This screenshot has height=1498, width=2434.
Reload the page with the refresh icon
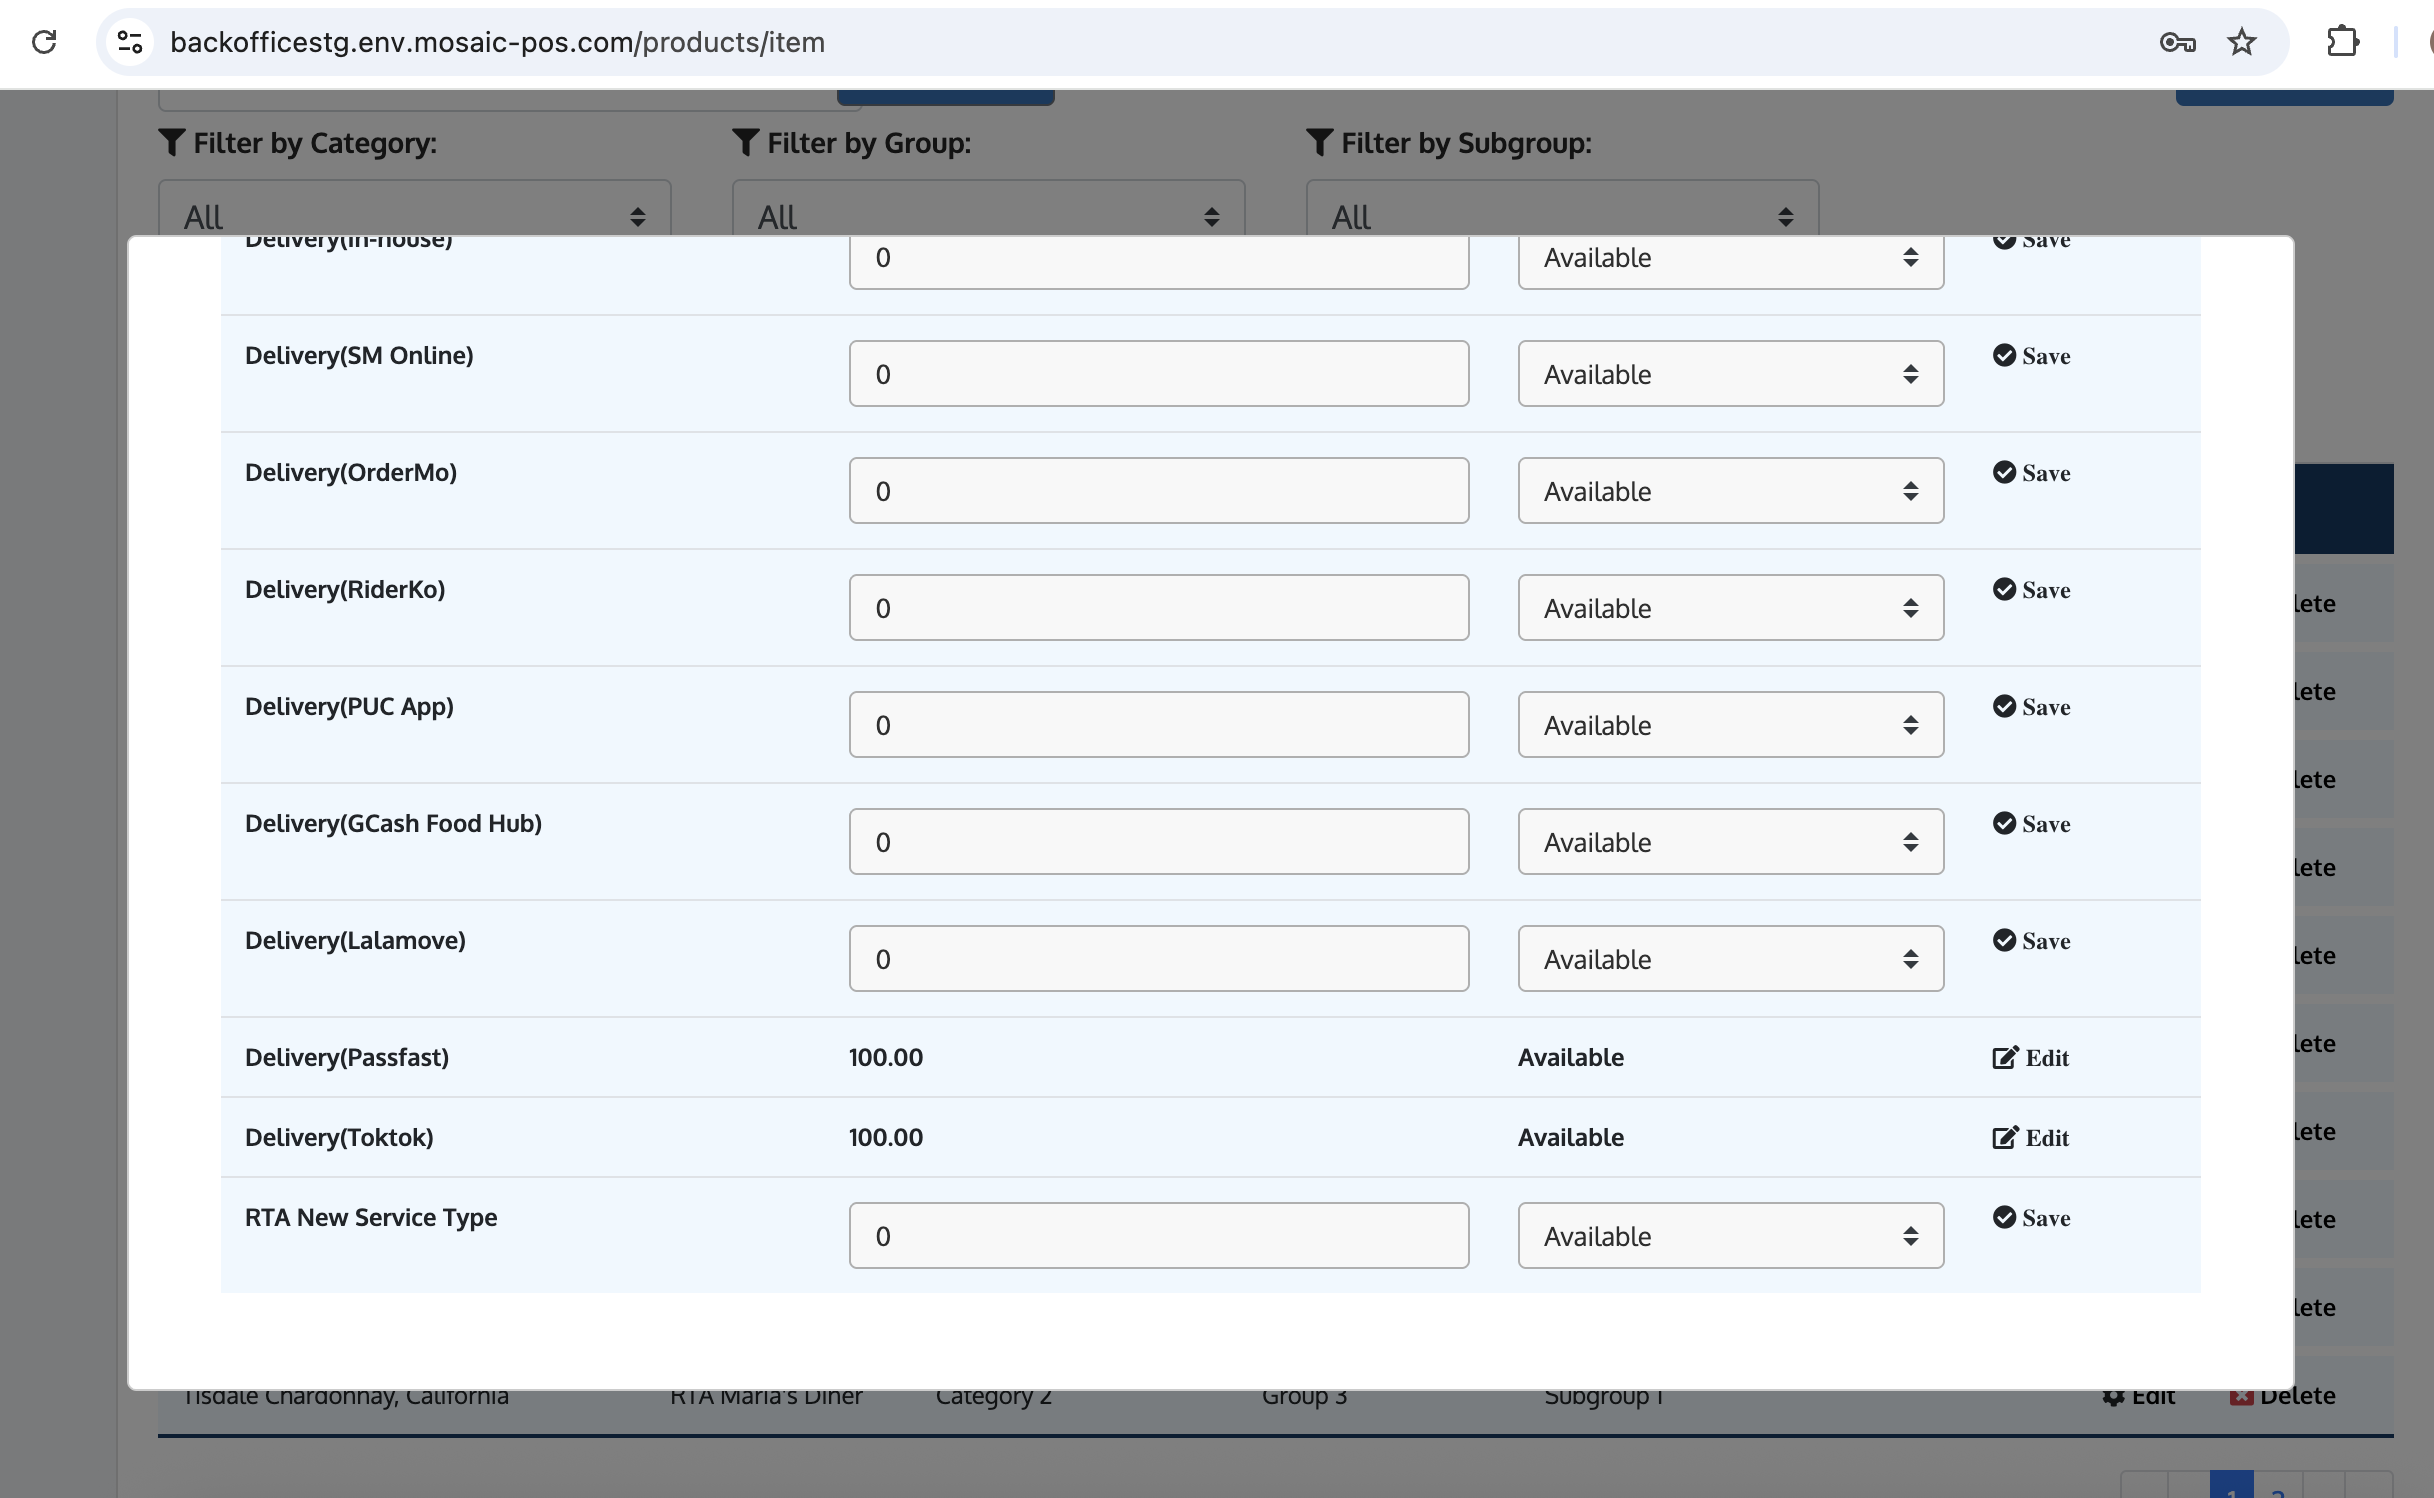coord(44,42)
